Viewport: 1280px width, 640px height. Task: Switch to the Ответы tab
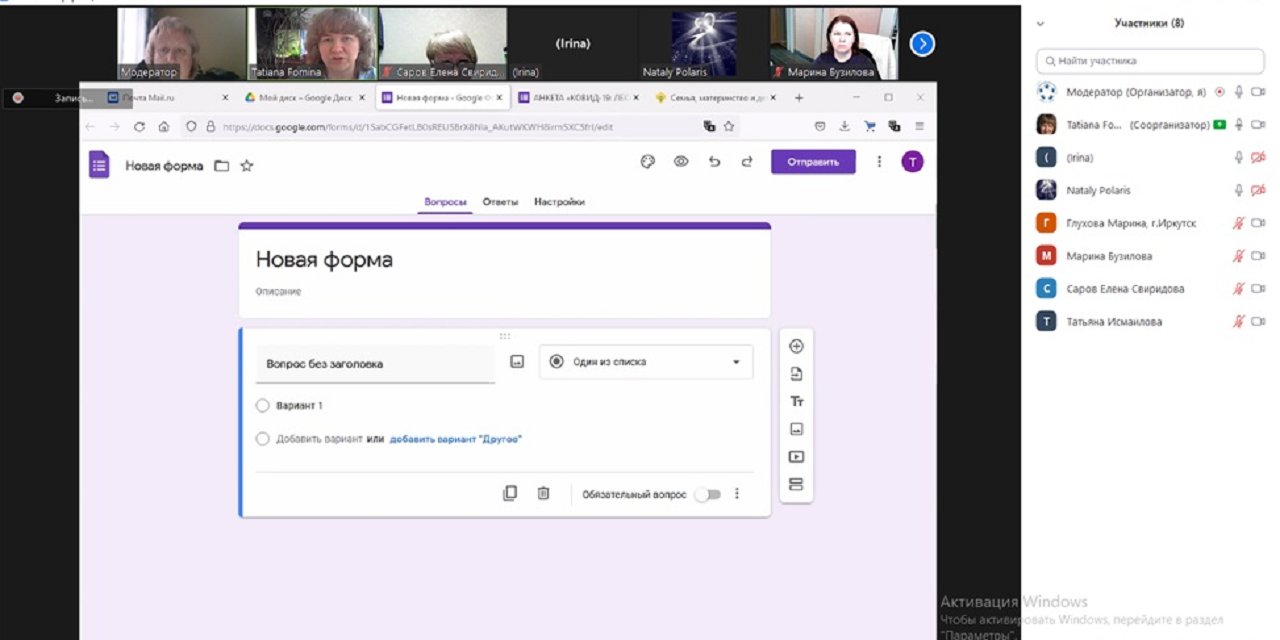[500, 202]
